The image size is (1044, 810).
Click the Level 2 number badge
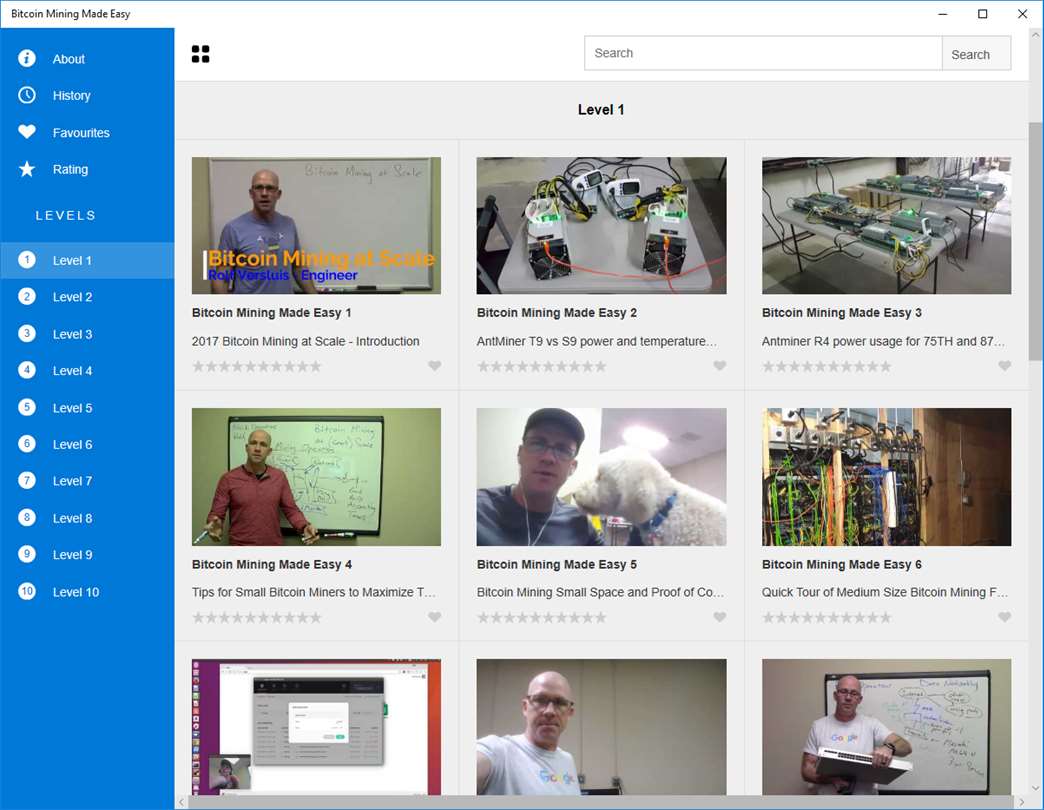coord(27,297)
